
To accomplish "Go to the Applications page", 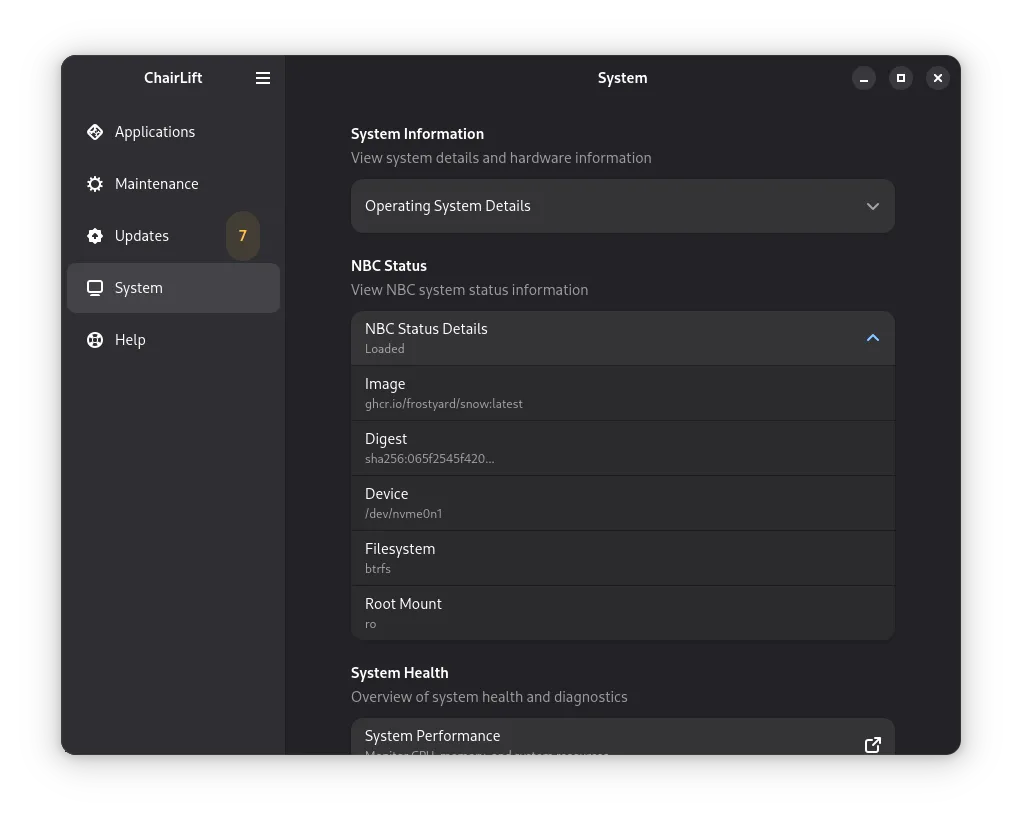I will (173, 132).
